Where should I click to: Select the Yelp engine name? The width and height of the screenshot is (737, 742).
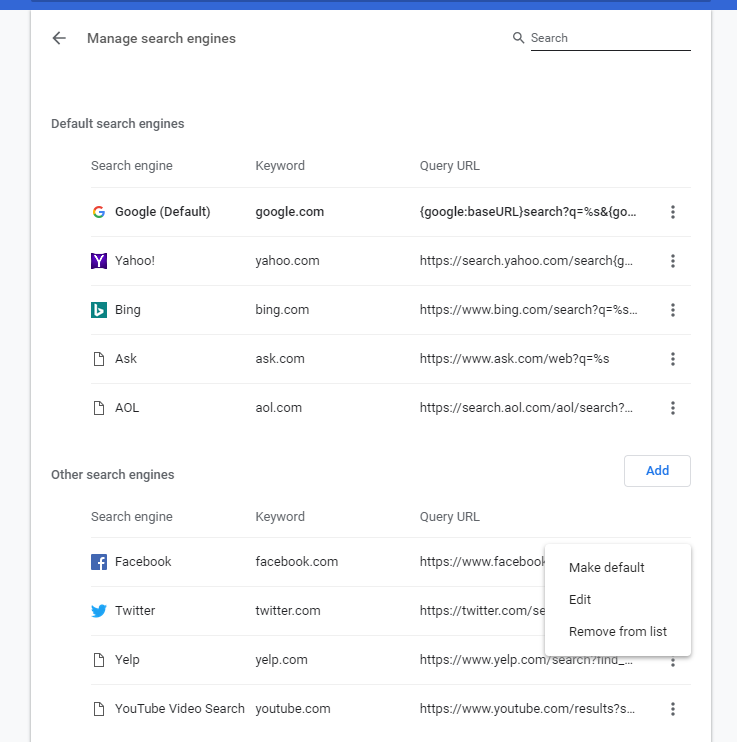(127, 660)
